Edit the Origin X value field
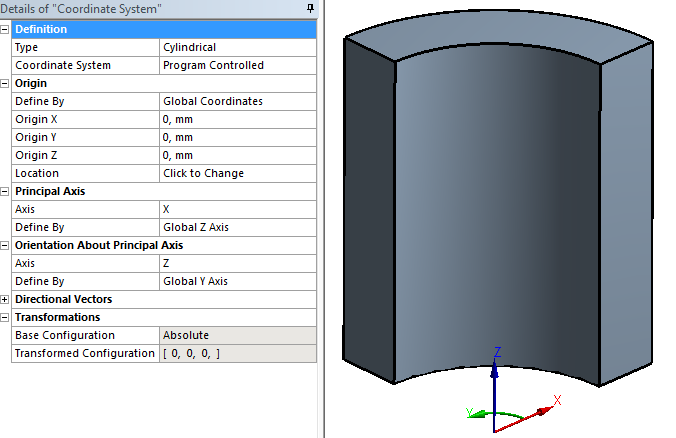The width and height of the screenshot is (676, 438). pos(238,119)
